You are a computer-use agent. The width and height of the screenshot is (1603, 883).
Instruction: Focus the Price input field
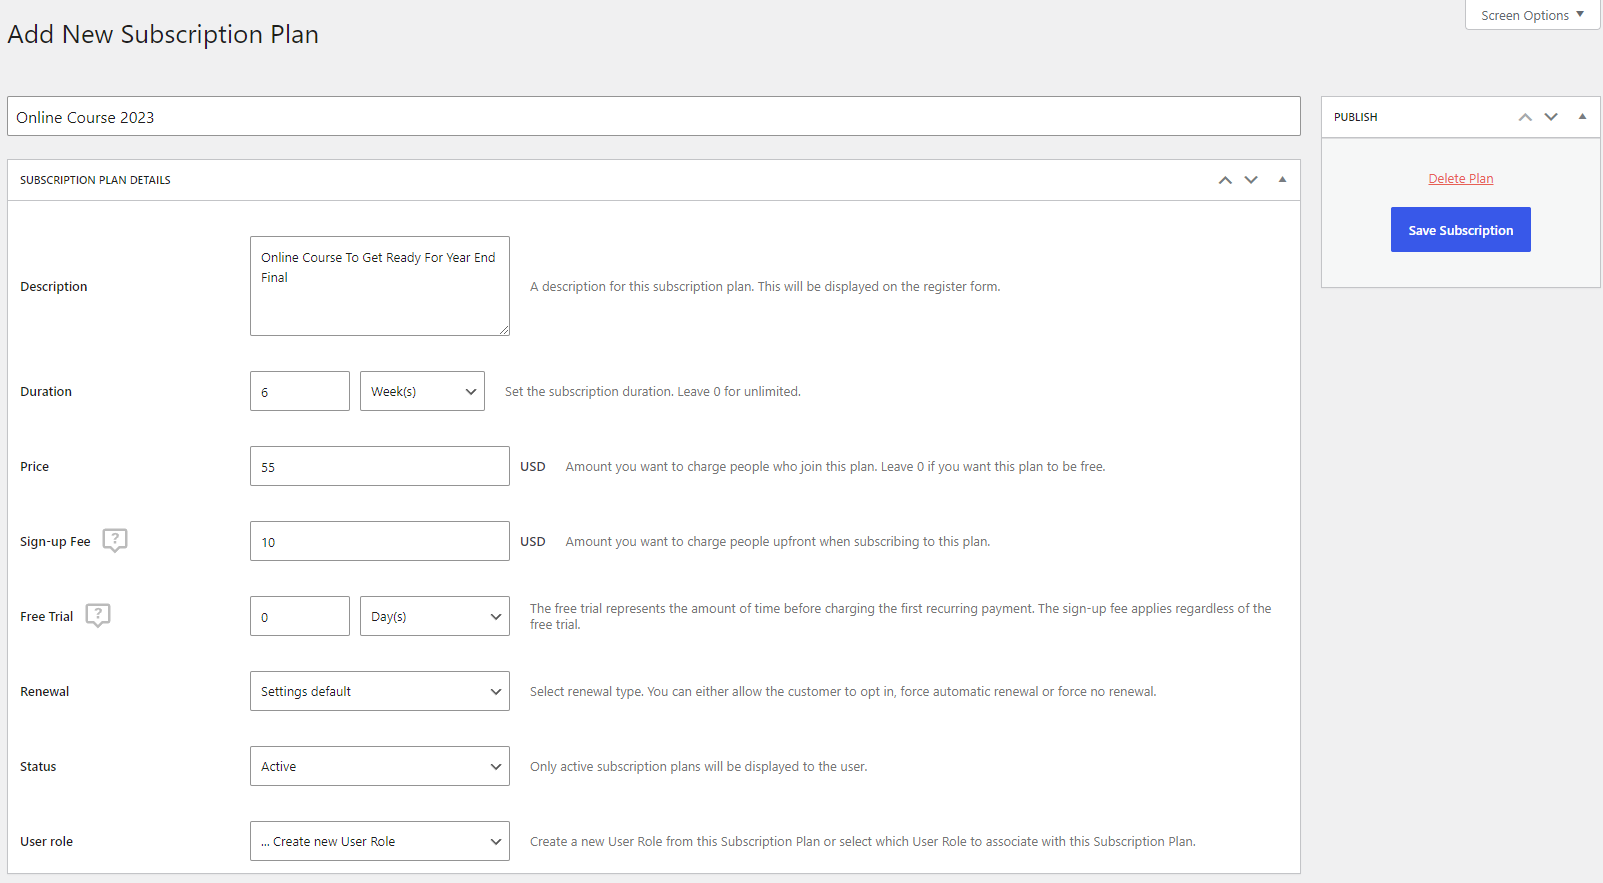point(380,466)
